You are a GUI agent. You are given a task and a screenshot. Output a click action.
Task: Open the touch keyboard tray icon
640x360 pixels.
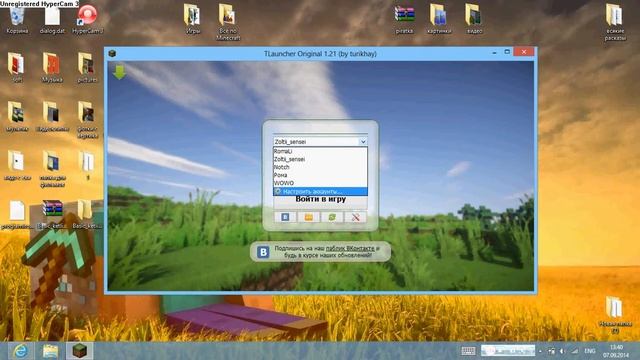click(468, 351)
